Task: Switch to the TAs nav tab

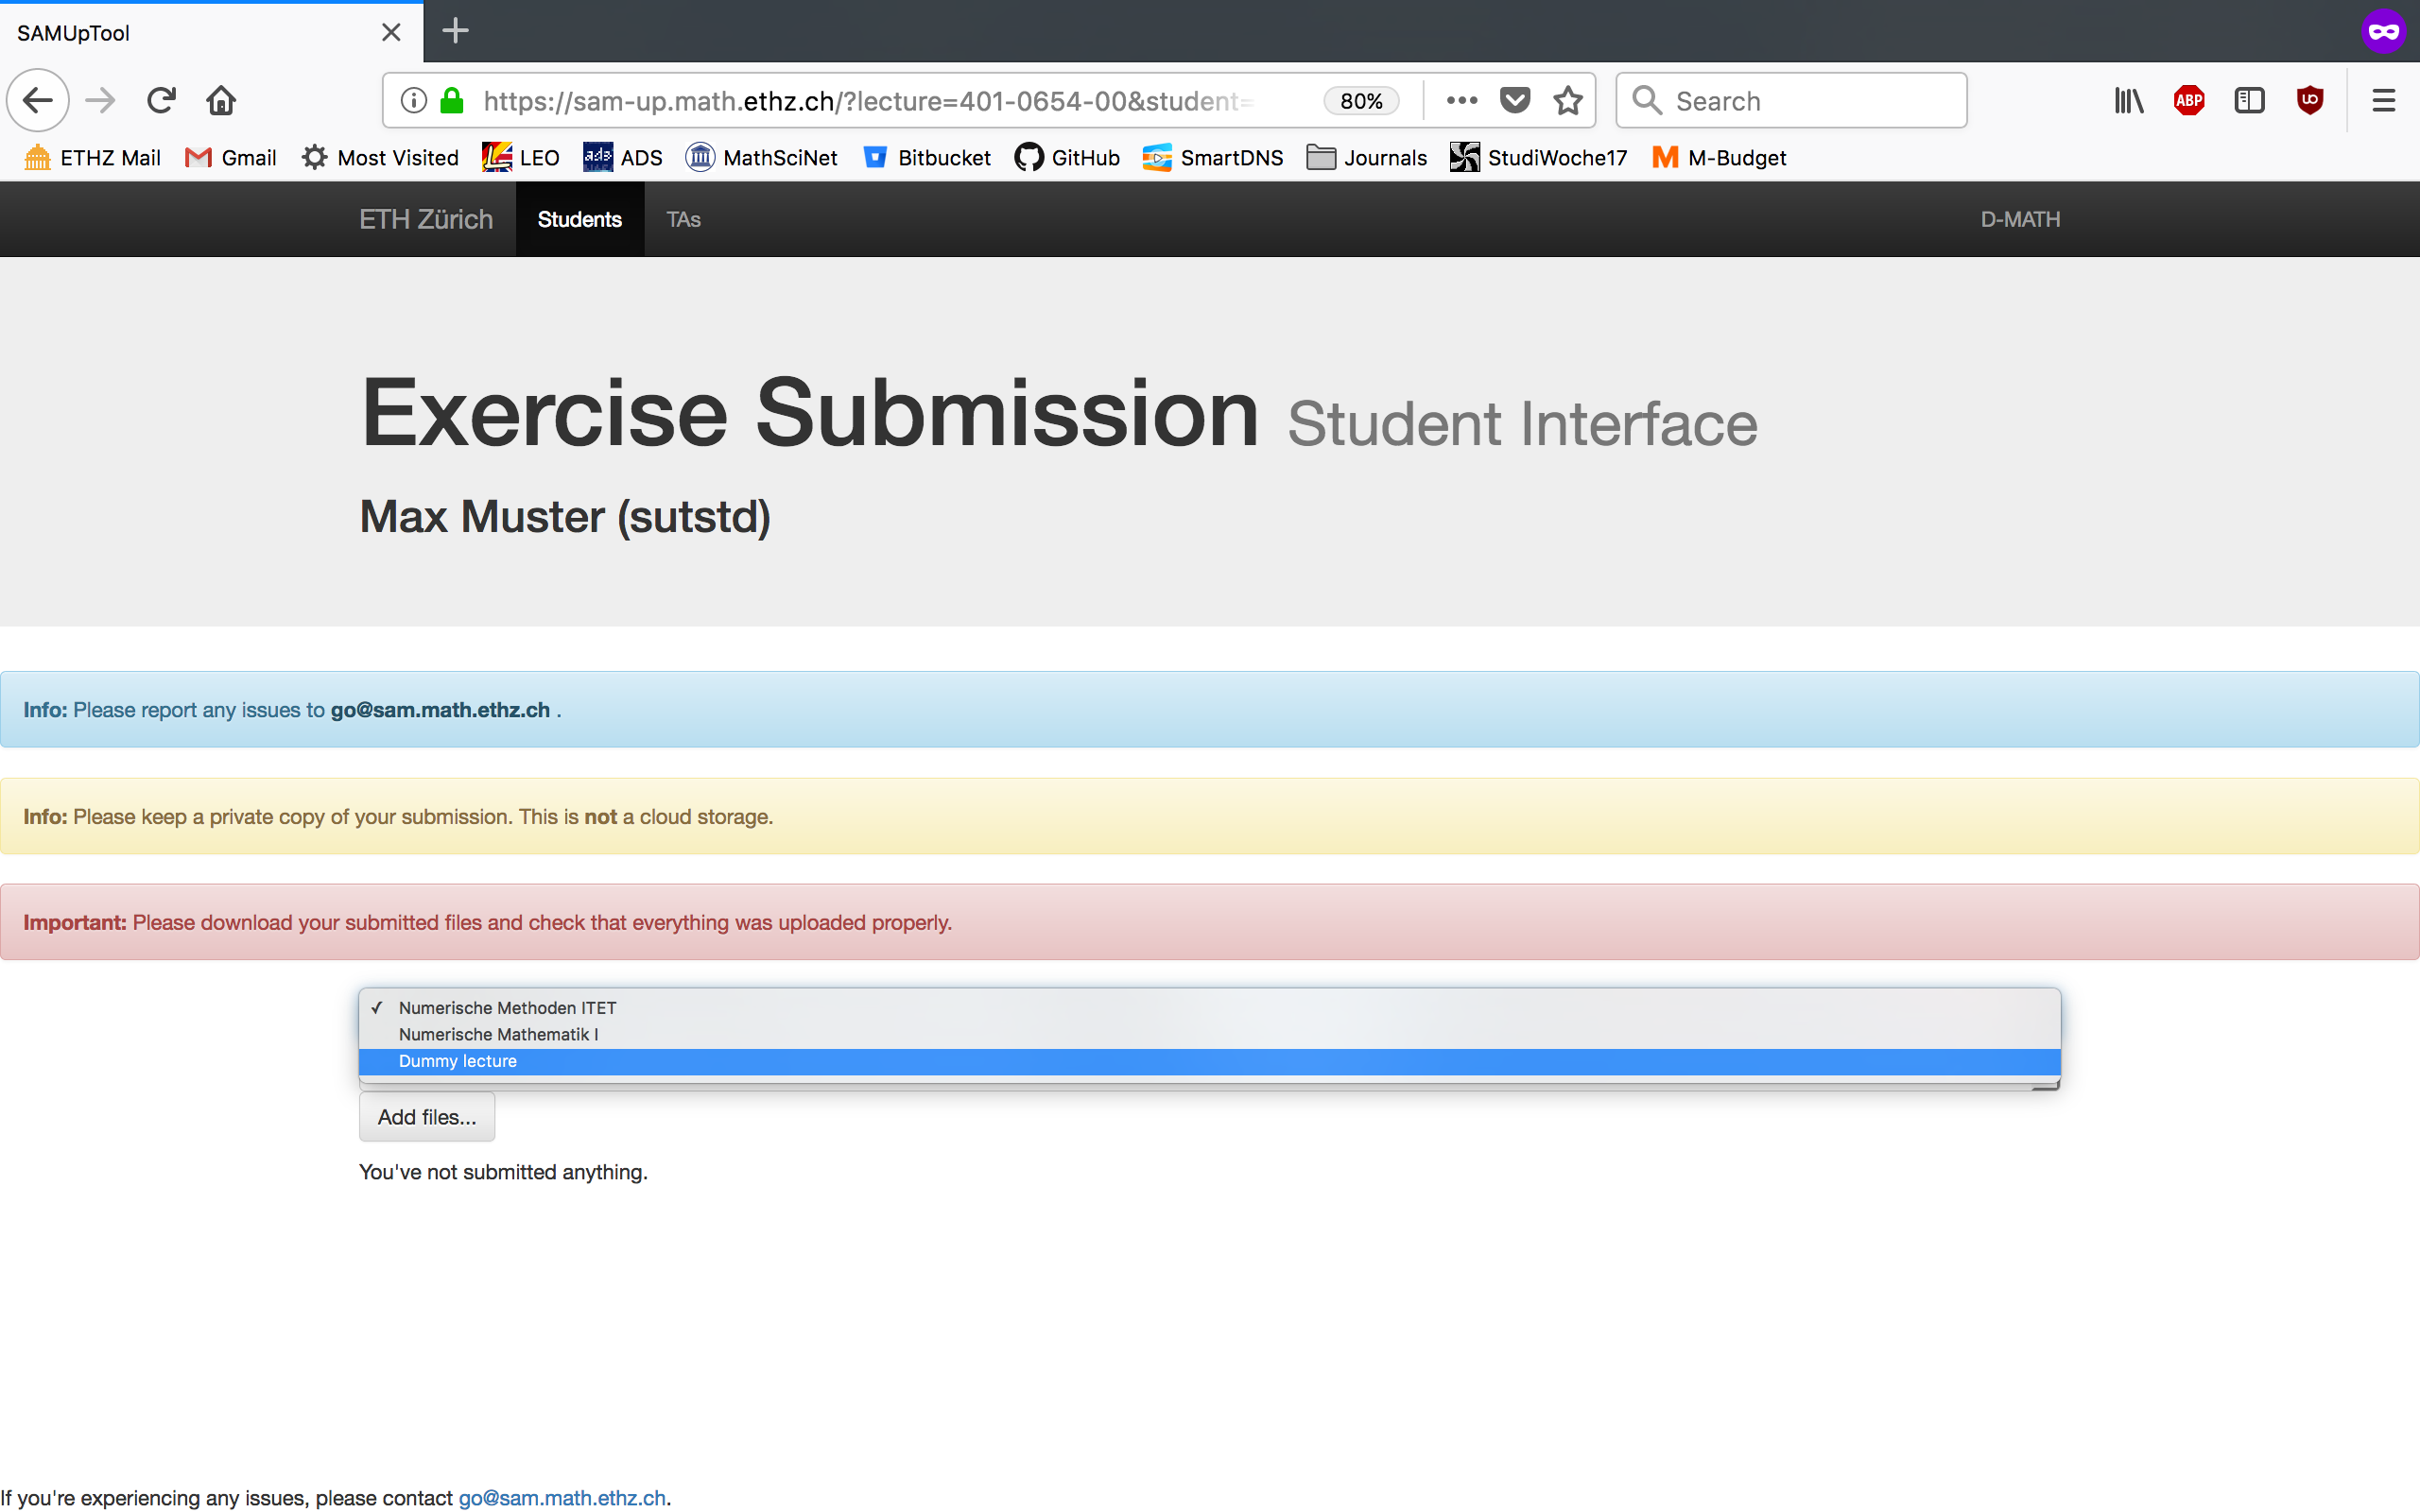Action: point(684,219)
